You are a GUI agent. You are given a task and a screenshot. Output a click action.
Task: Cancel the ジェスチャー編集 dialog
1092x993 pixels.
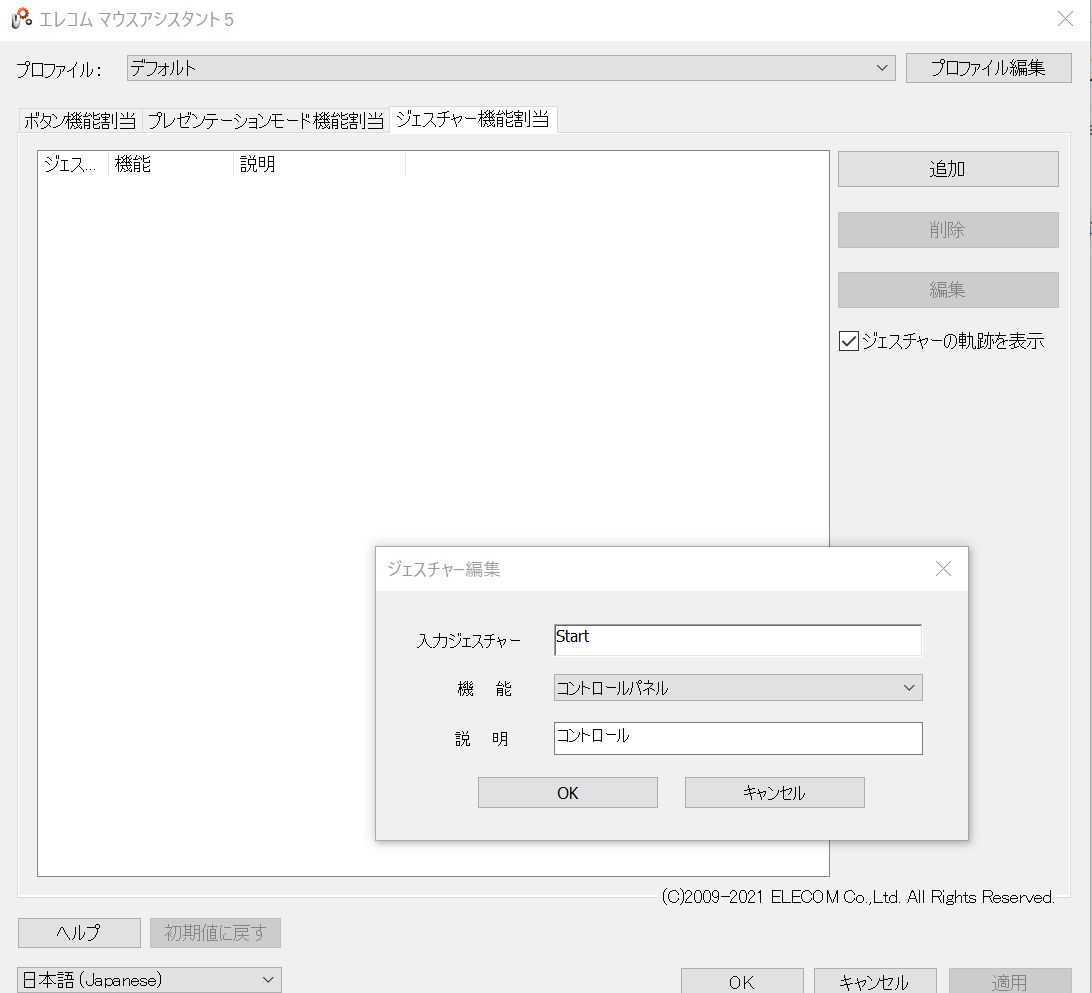point(773,792)
